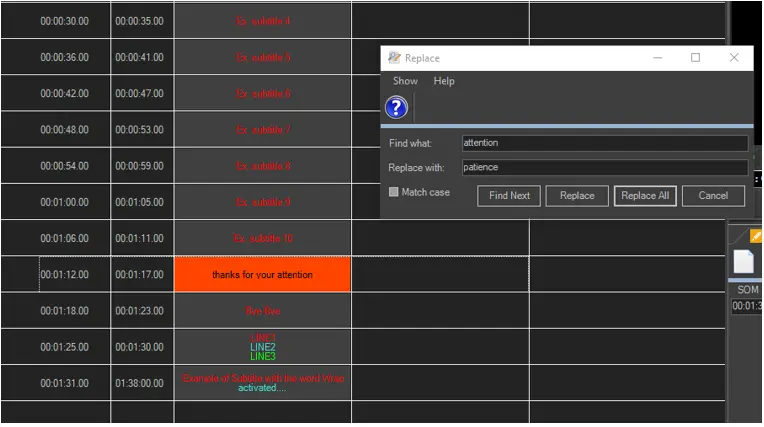Image resolution: width=764 pixels, height=427 pixels.
Task: Select the 'Ex. subtitle 8' cell
Action: 262,166
